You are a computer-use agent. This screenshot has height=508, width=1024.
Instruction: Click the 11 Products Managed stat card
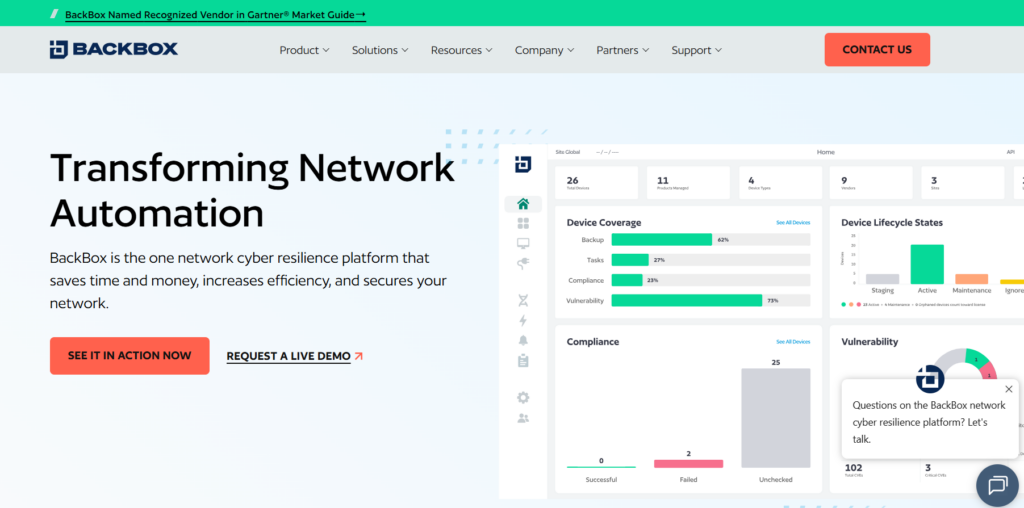(688, 183)
